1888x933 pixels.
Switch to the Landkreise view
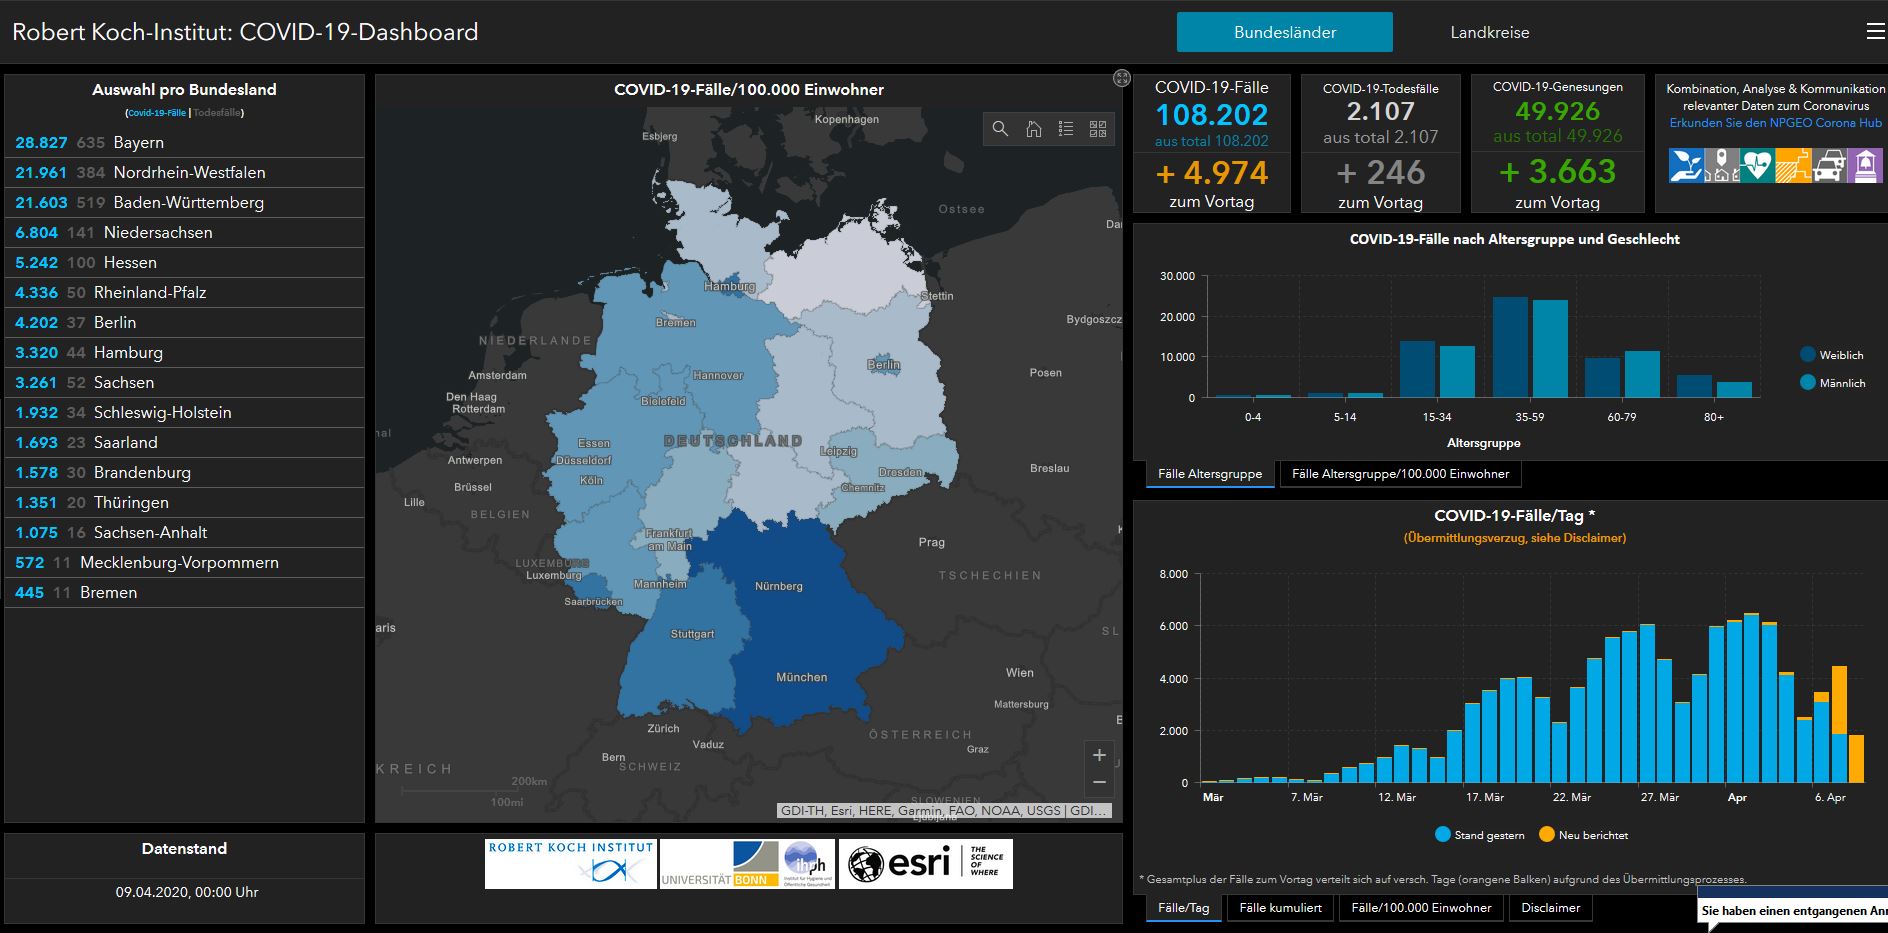tap(1491, 32)
